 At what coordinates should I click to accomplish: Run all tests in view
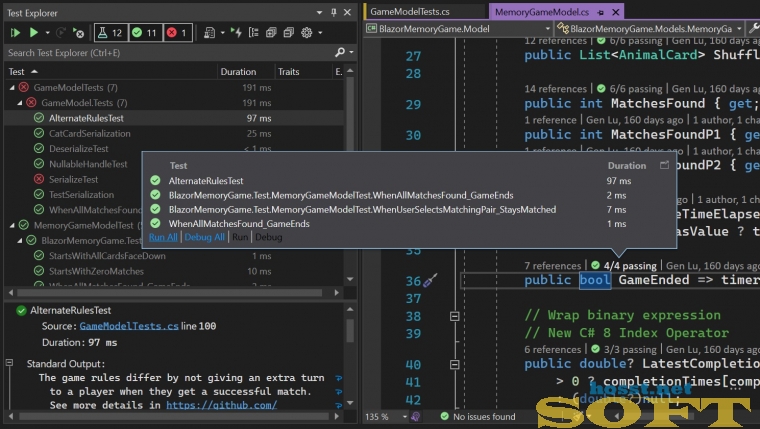pyautogui.click(x=15, y=32)
